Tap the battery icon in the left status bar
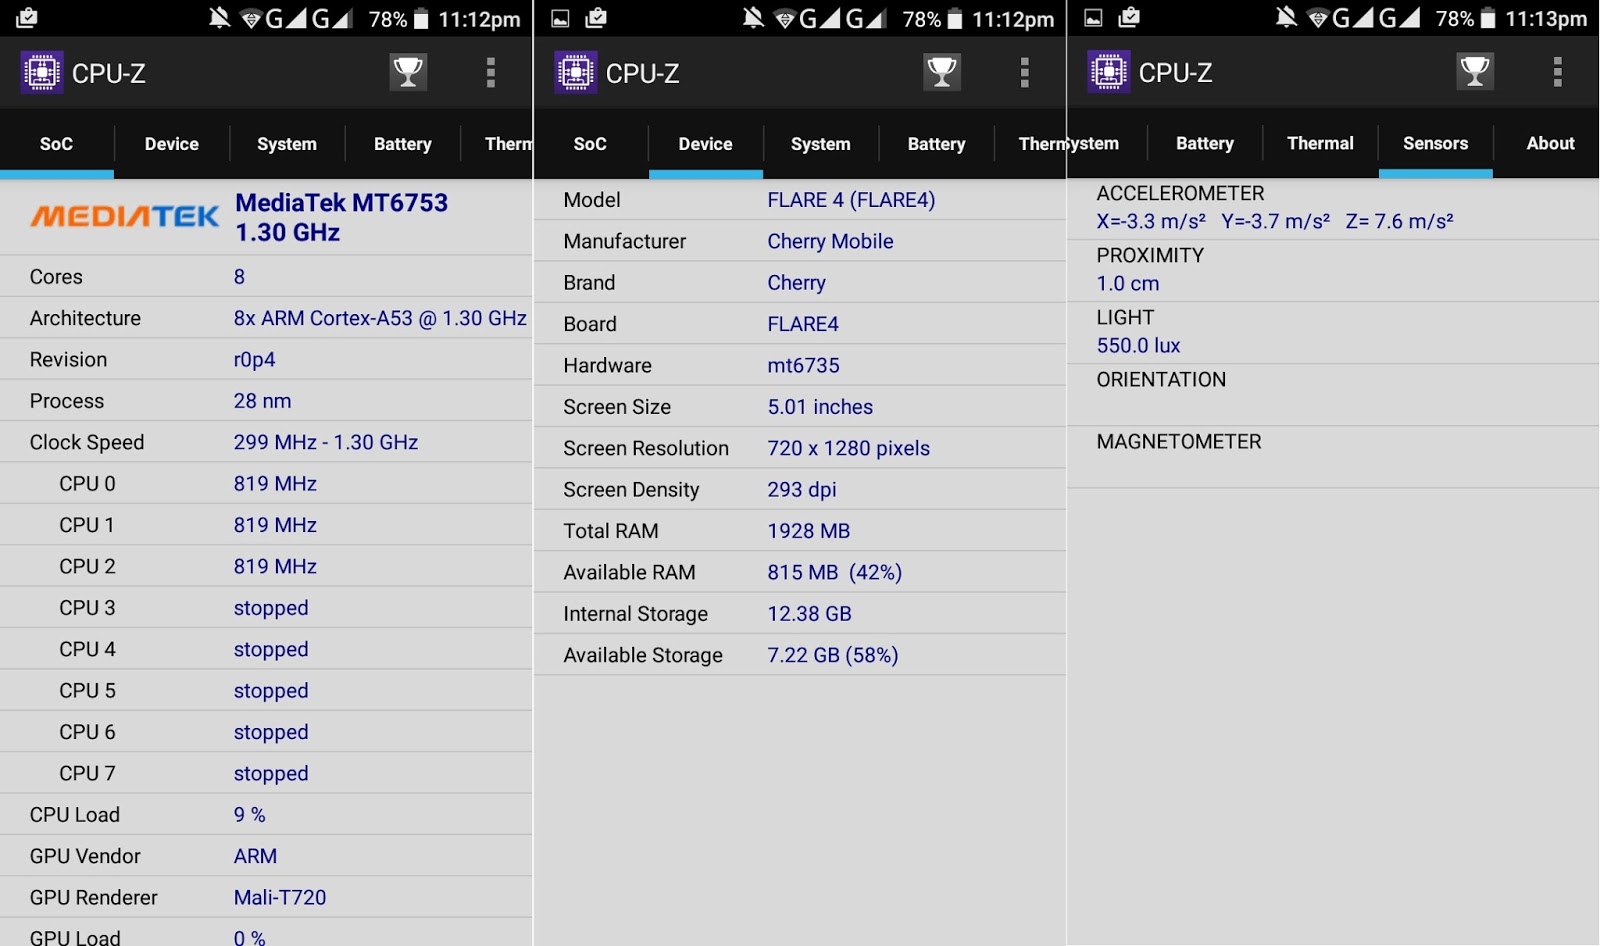This screenshot has height=946, width=1600. coord(421,19)
